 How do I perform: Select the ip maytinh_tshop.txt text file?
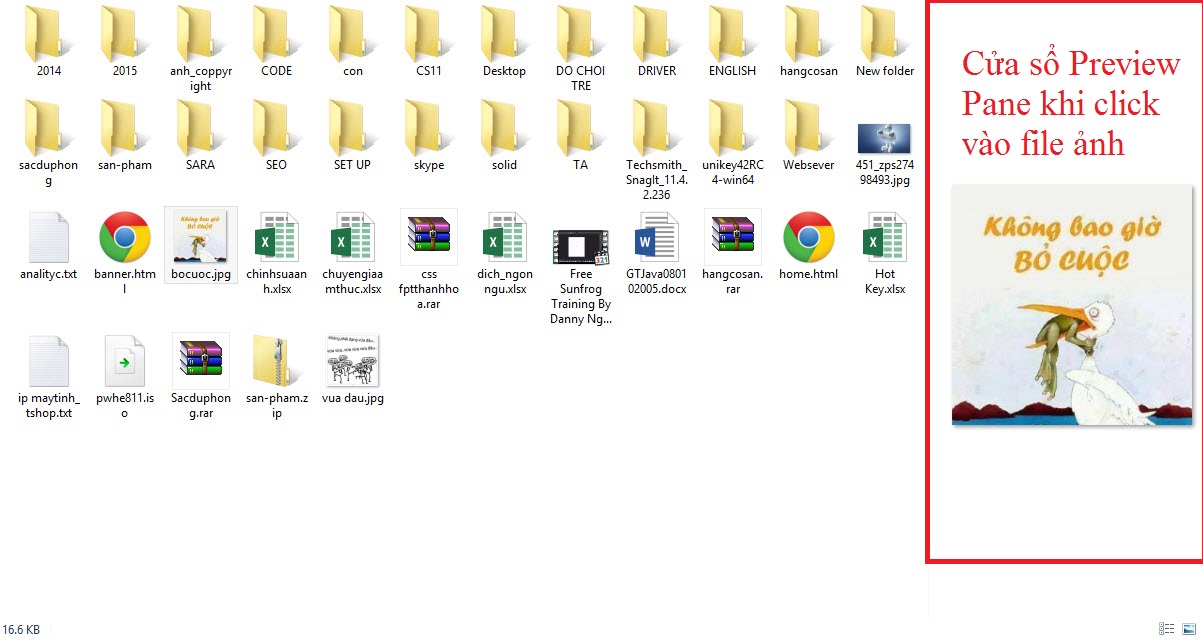[x=48, y=377]
